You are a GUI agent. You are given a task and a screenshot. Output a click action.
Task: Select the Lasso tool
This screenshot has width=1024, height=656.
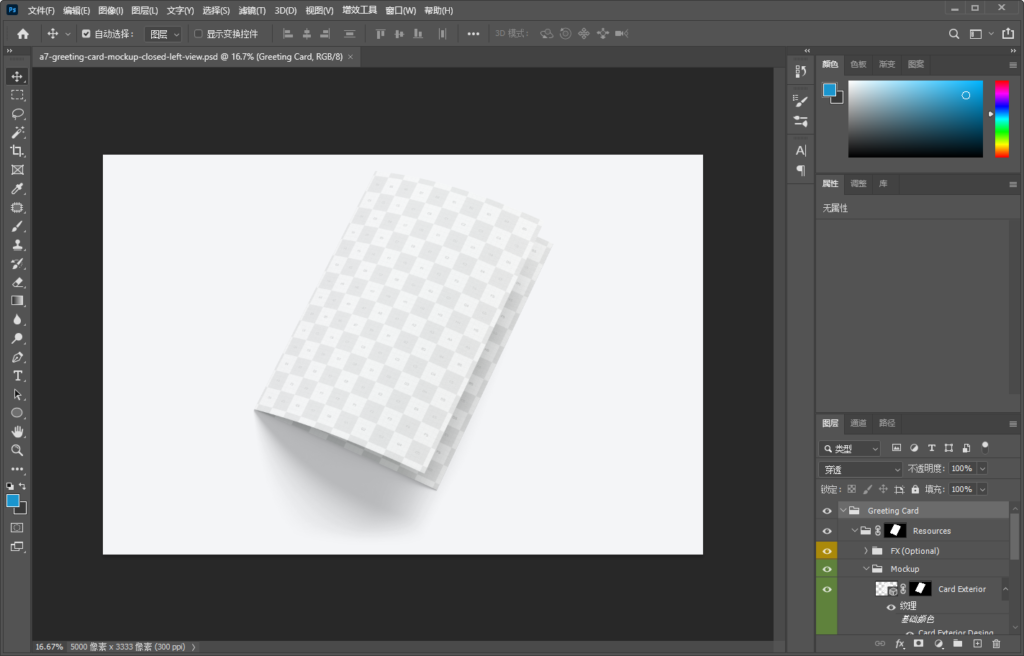17,114
